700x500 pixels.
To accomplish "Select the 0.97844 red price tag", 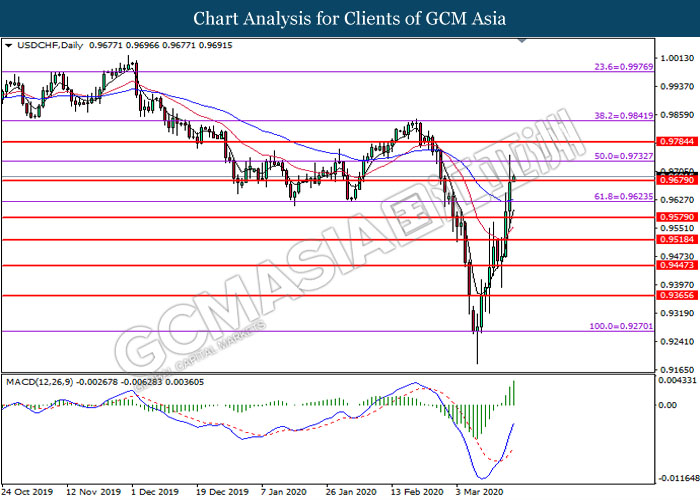I will pos(677,142).
